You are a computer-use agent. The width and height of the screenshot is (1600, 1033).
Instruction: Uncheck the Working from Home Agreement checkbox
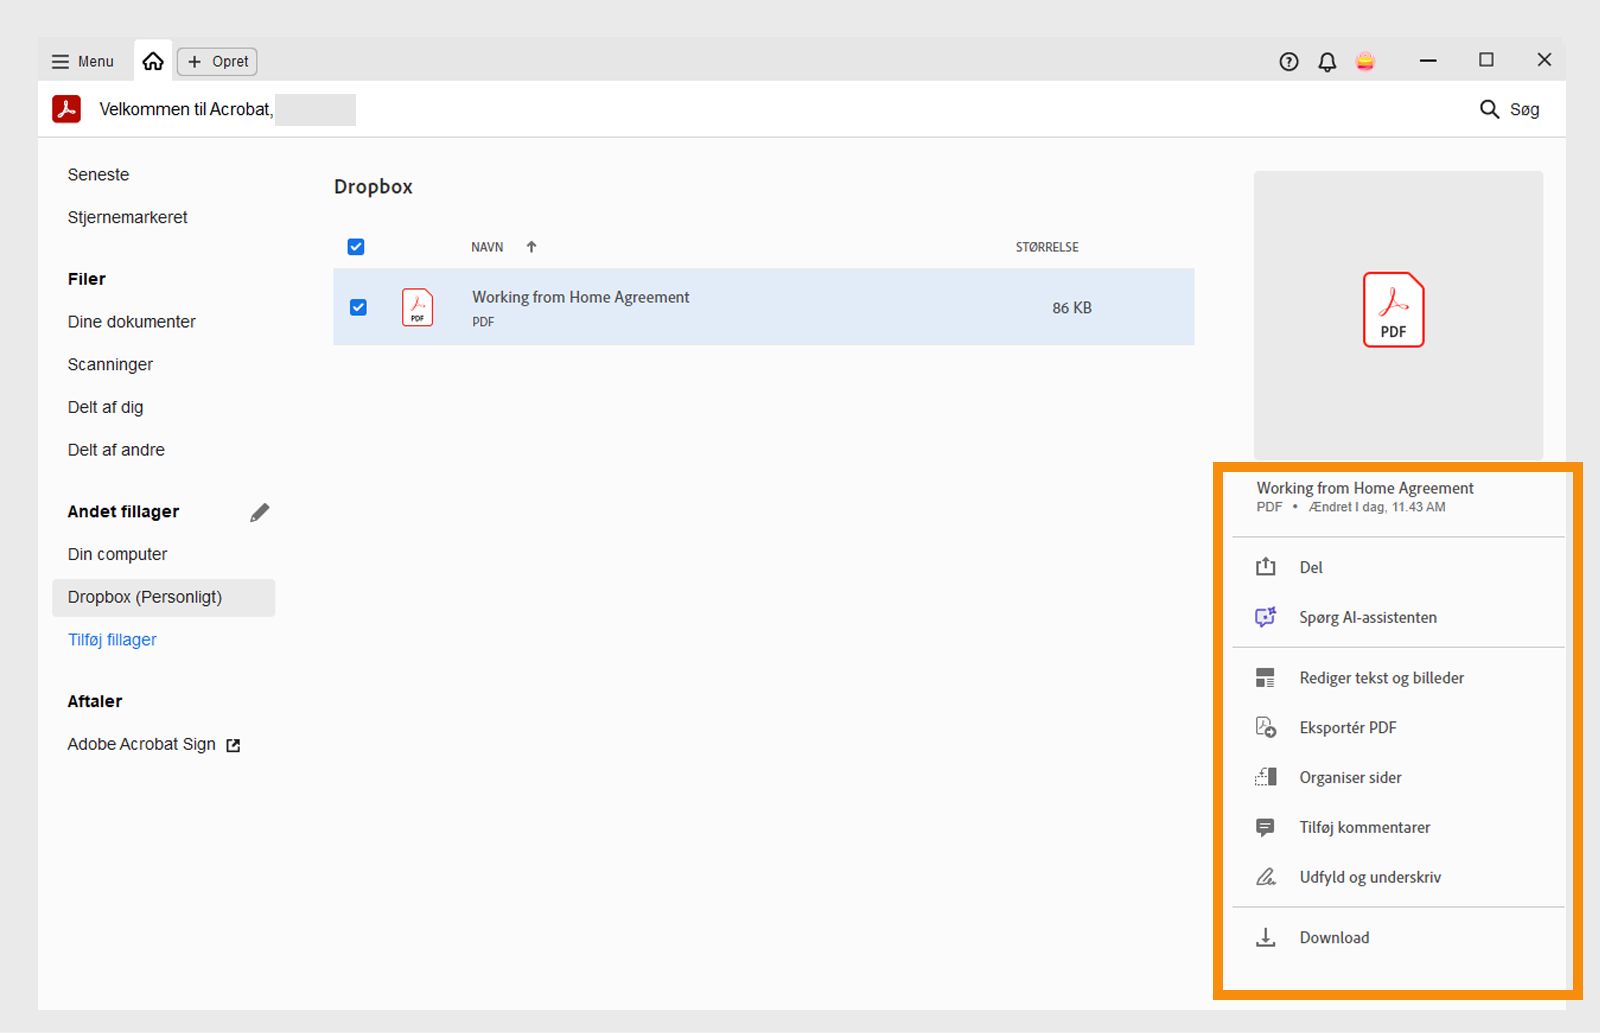pos(358,307)
